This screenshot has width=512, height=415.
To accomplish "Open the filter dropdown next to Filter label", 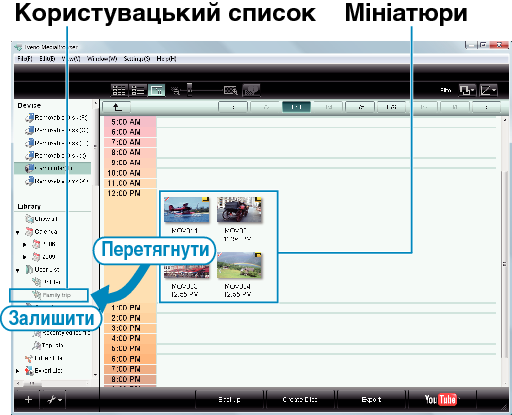I will [467, 90].
